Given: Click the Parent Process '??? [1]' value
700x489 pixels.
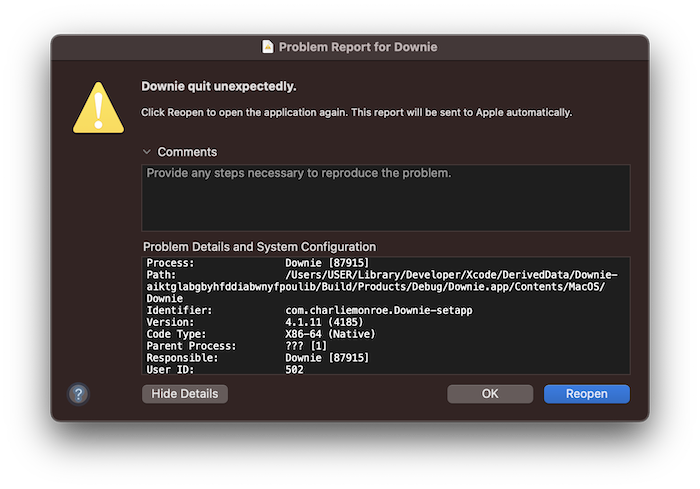Looking at the screenshot, I should tap(306, 346).
